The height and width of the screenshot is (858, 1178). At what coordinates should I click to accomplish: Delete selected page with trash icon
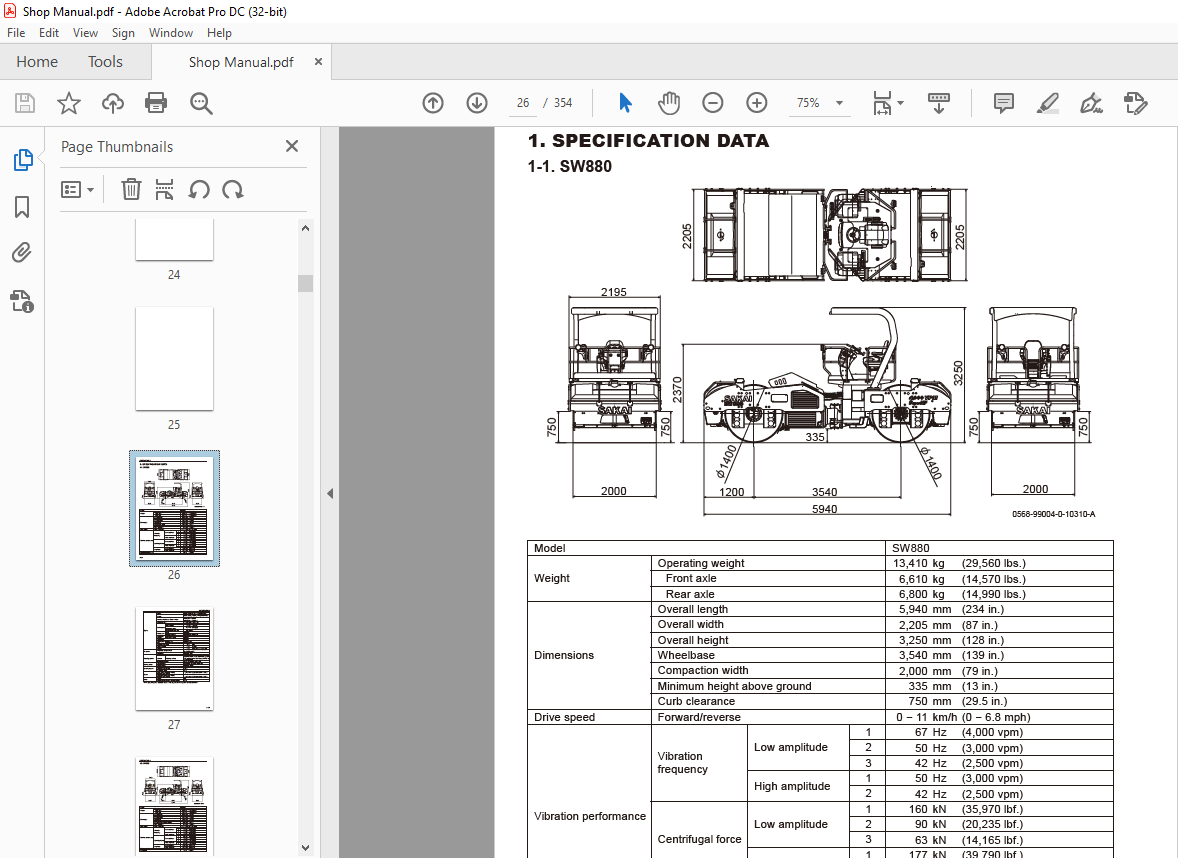(x=131, y=189)
